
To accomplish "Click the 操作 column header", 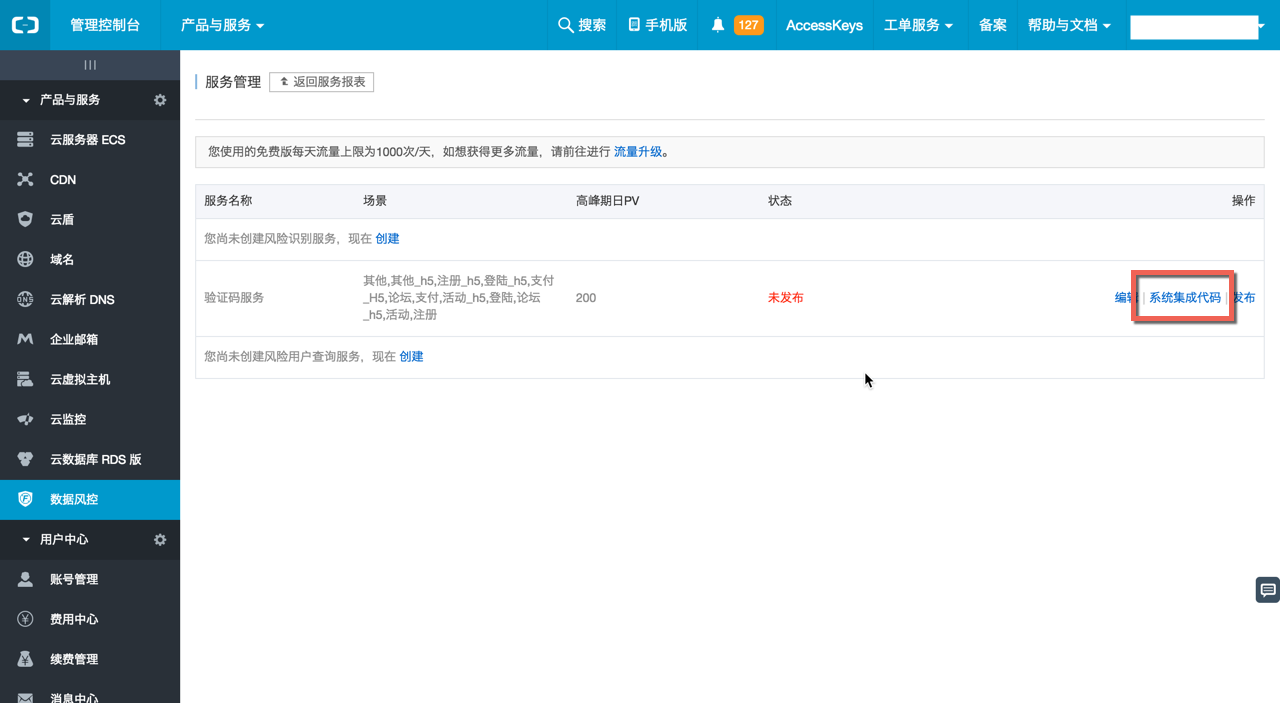I will click(x=1243, y=201).
